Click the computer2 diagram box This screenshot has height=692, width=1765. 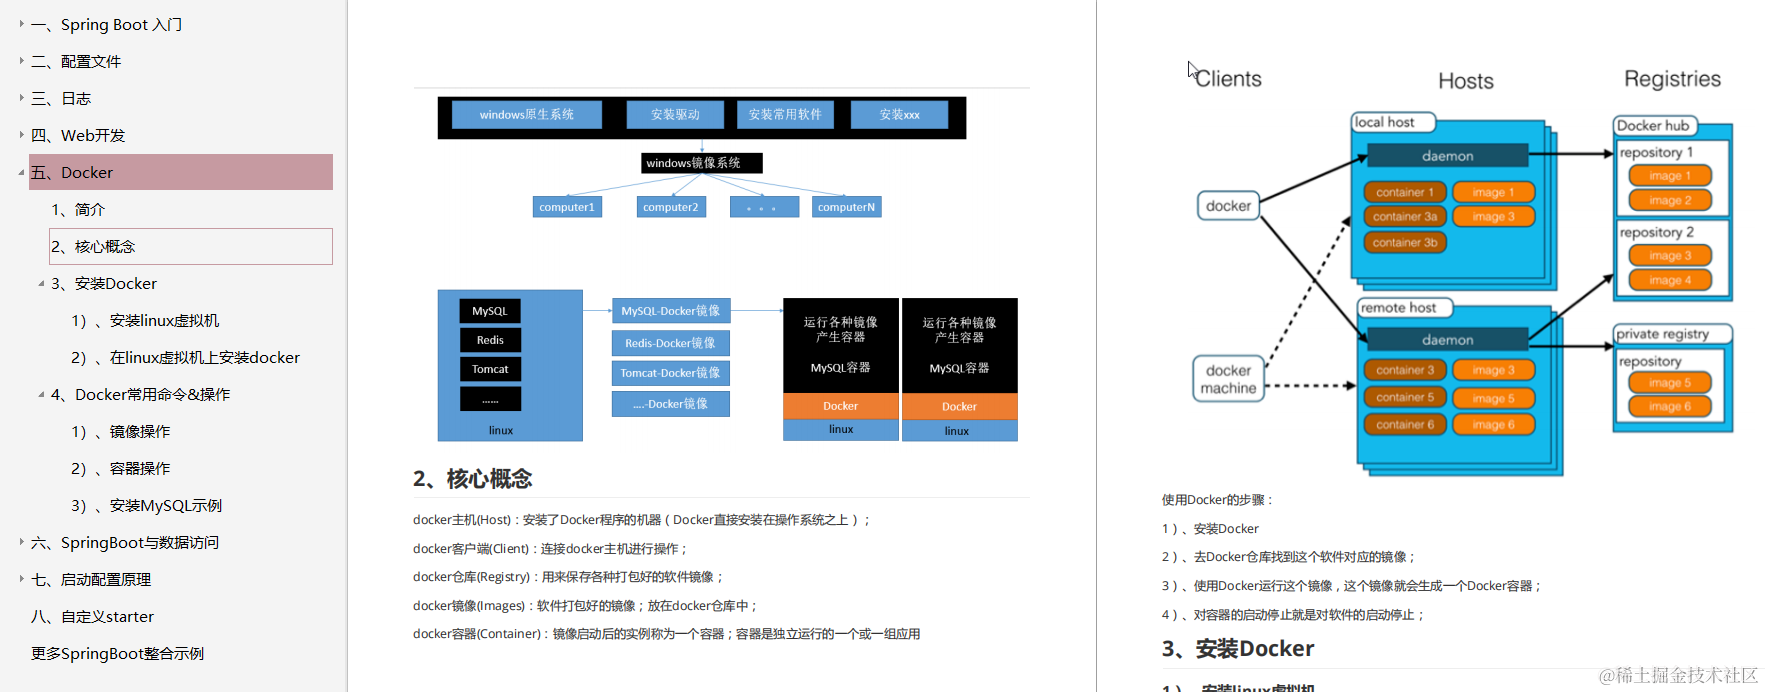click(x=671, y=207)
